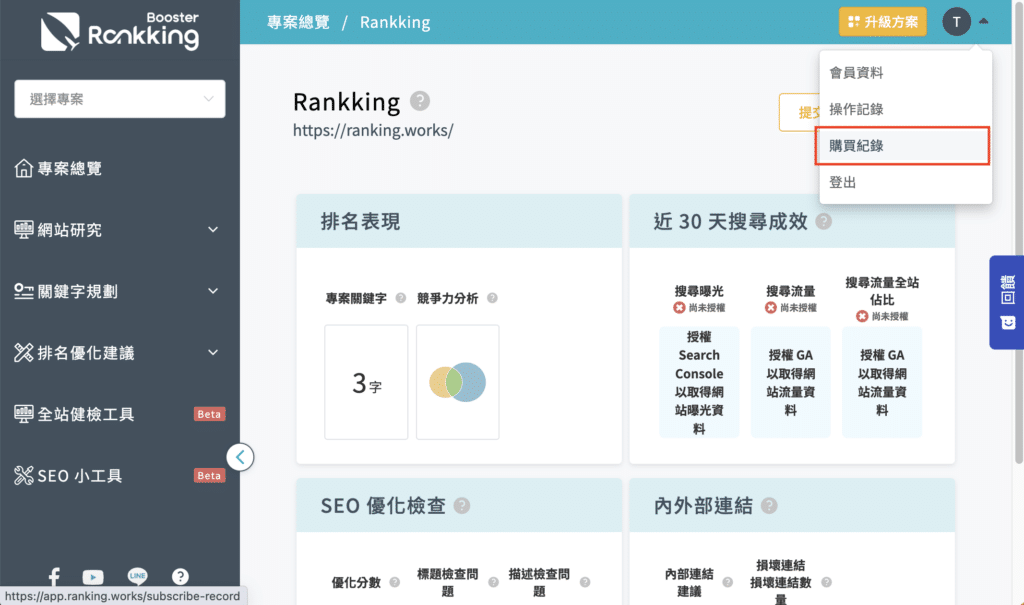Screen dimensions: 1024x605
Task: Click the competitiveness Venn diagram thumbnail
Action: click(457, 382)
